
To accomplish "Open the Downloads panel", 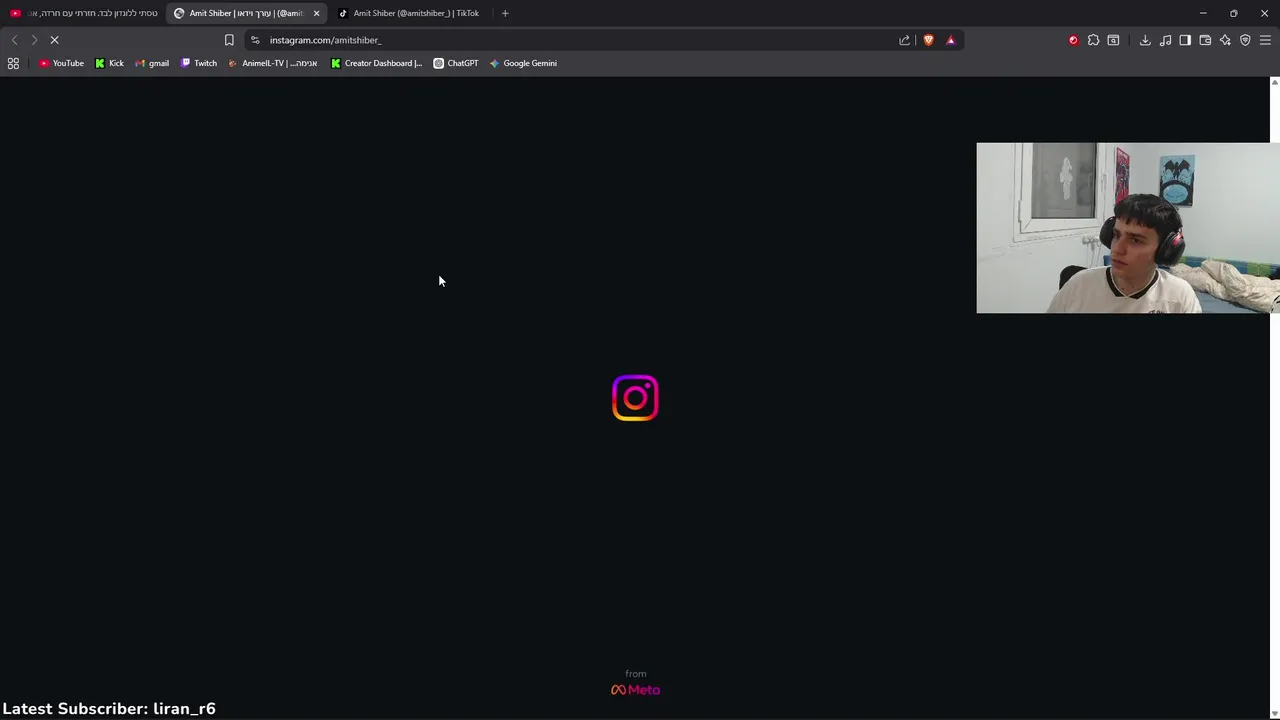I will click(x=1145, y=40).
